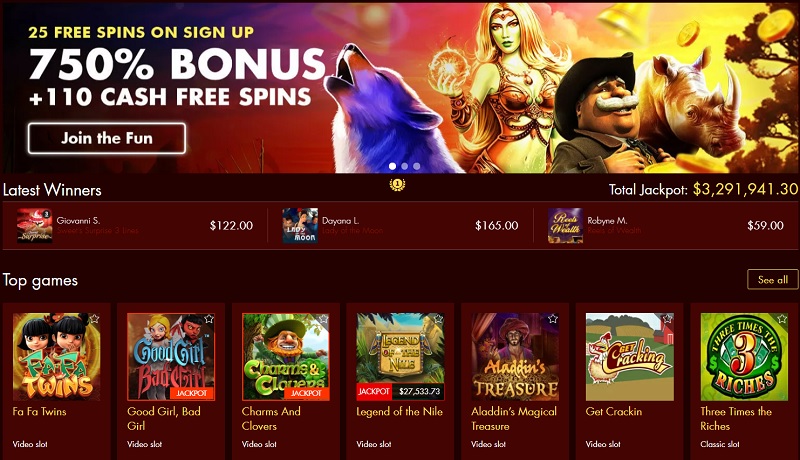Screen dimensions: 800x460
Task: Click star on Three Times the Riches
Action: tap(782, 319)
